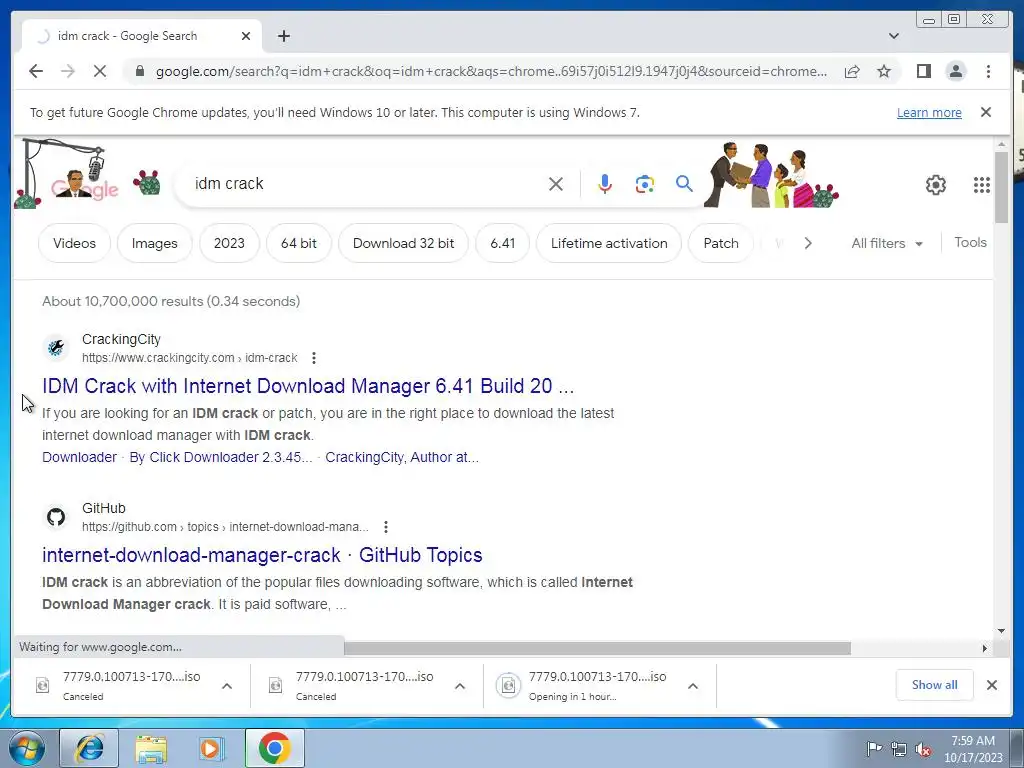This screenshot has height=768, width=1024.
Task: Select the Patch filter chip
Action: coord(720,243)
